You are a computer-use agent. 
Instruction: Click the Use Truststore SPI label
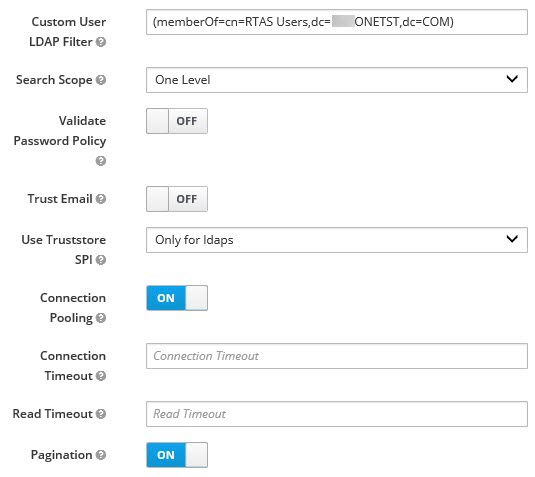[x=64, y=250]
